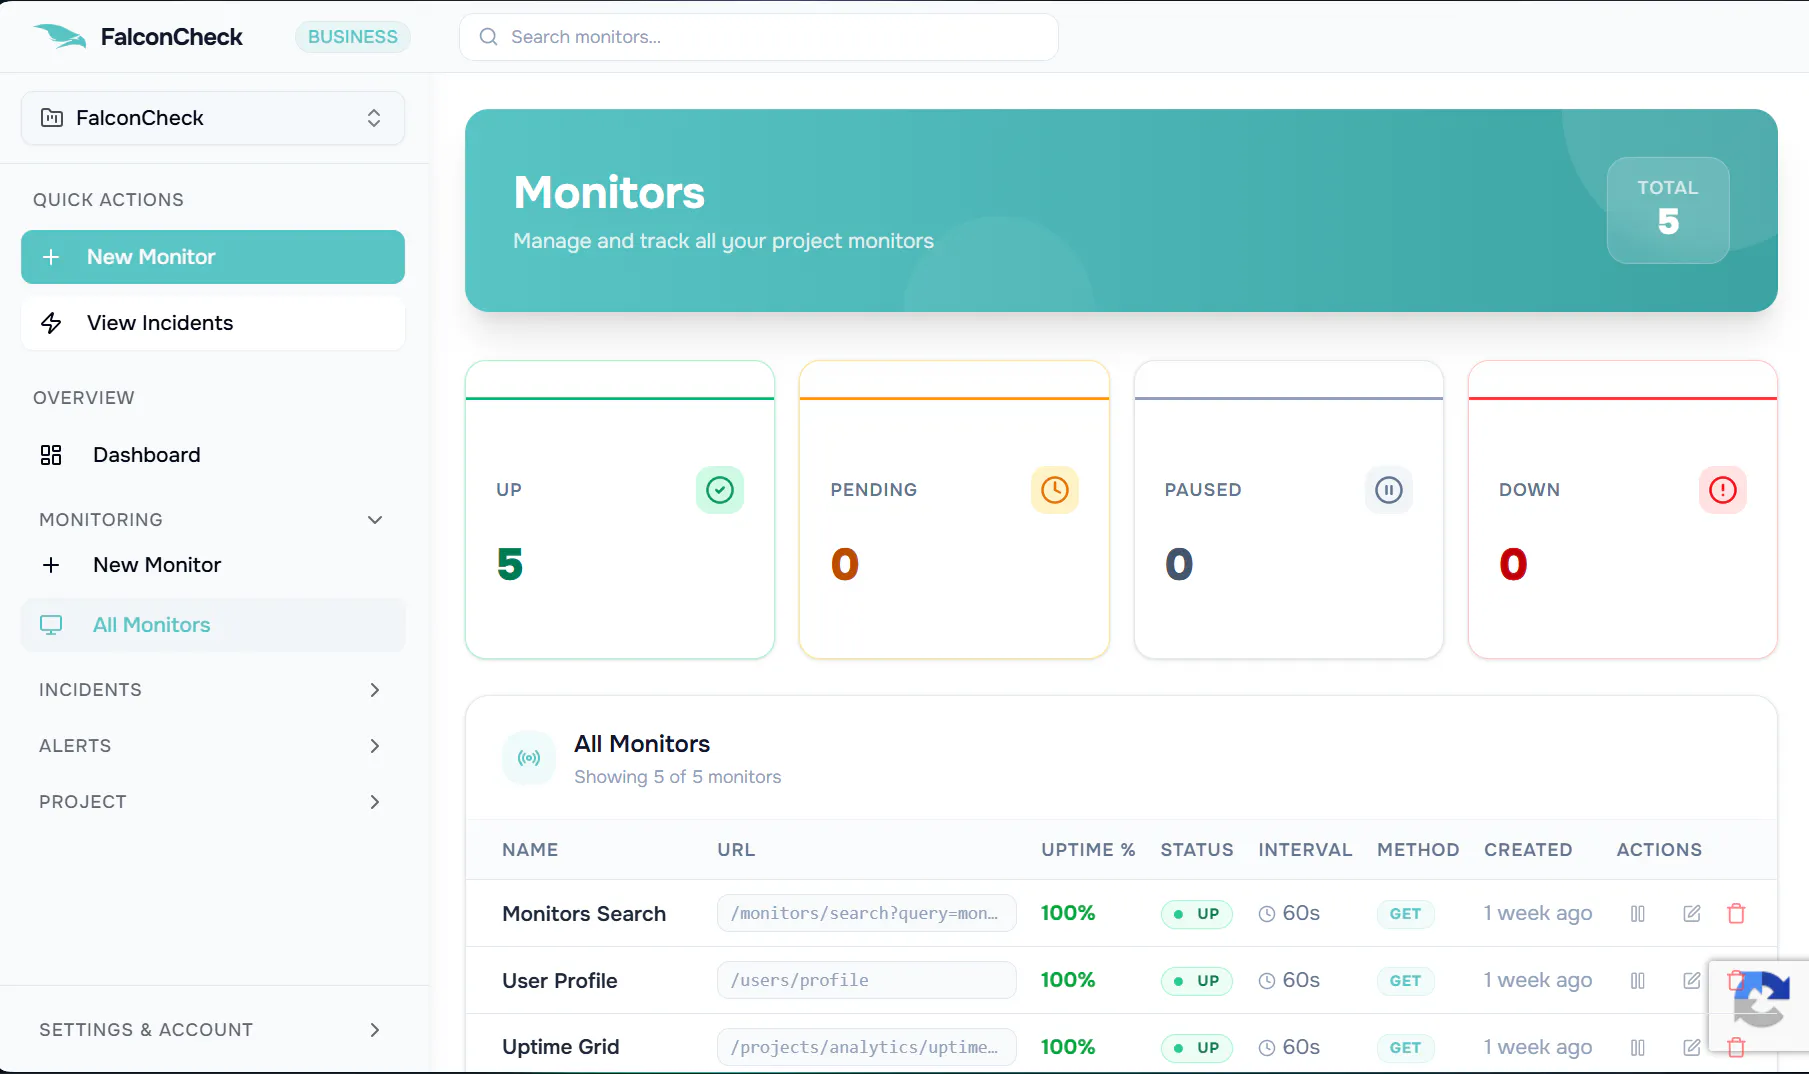Click the DOWN status summary card

pyautogui.click(x=1623, y=510)
